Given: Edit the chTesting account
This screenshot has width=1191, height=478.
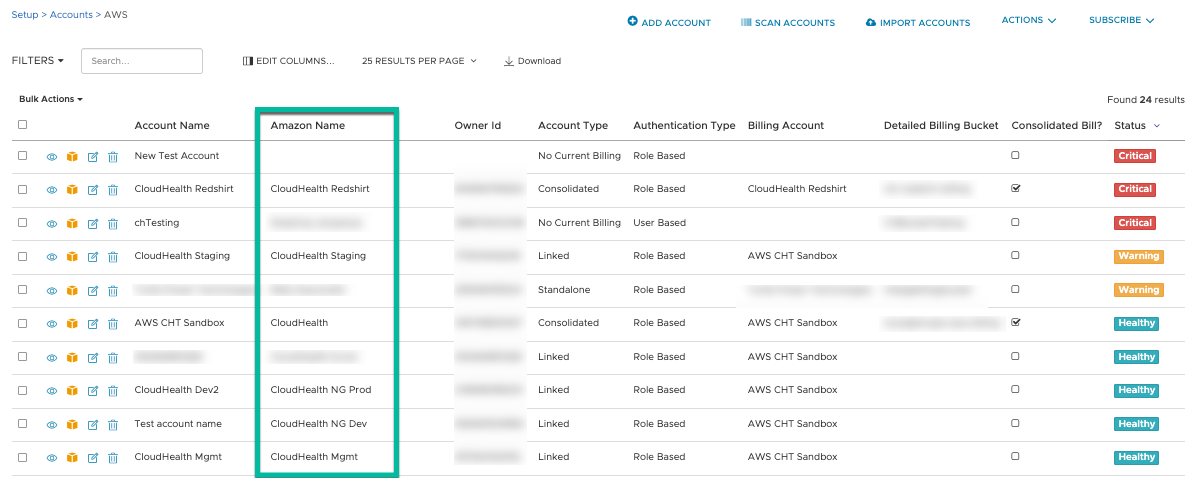Looking at the screenshot, I should (x=93, y=224).
